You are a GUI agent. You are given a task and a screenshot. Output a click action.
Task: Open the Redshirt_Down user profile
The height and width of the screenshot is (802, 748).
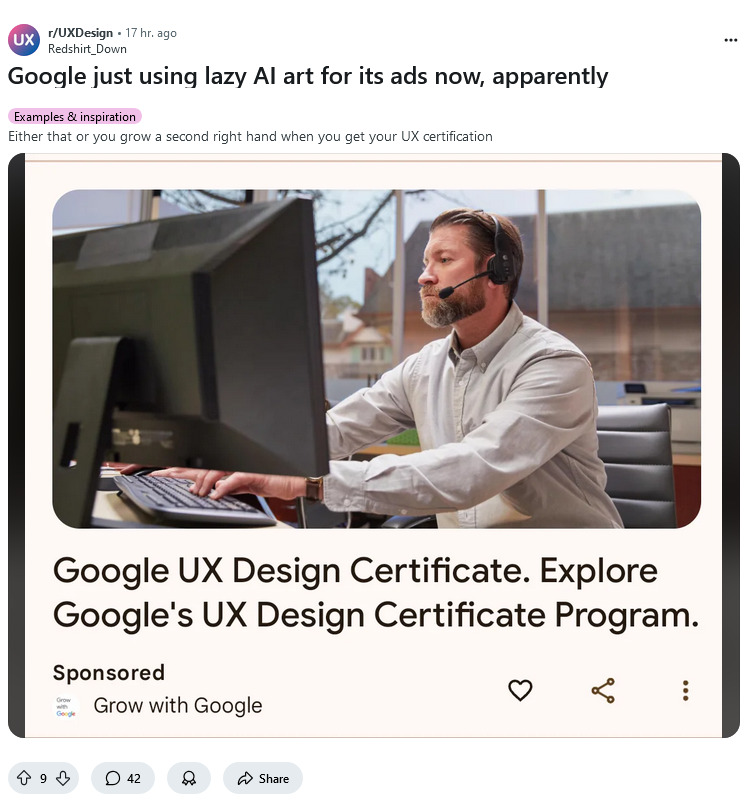pyautogui.click(x=87, y=49)
